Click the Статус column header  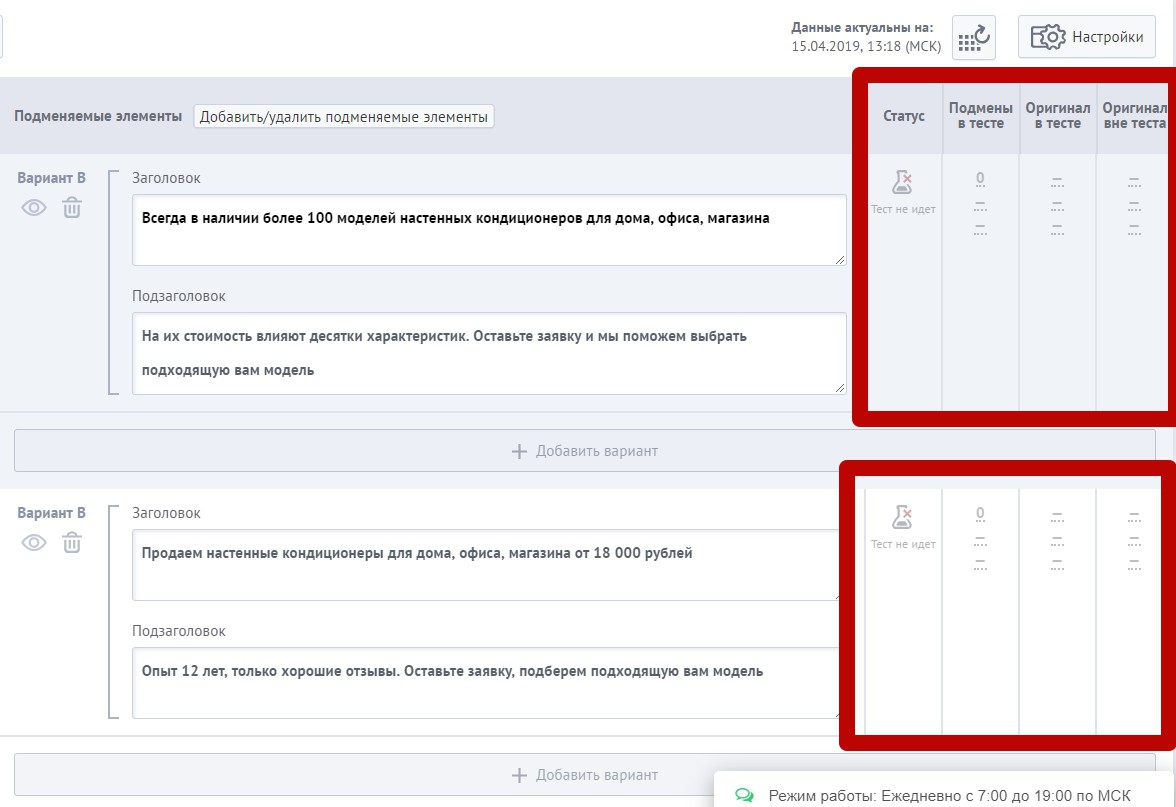[904, 116]
